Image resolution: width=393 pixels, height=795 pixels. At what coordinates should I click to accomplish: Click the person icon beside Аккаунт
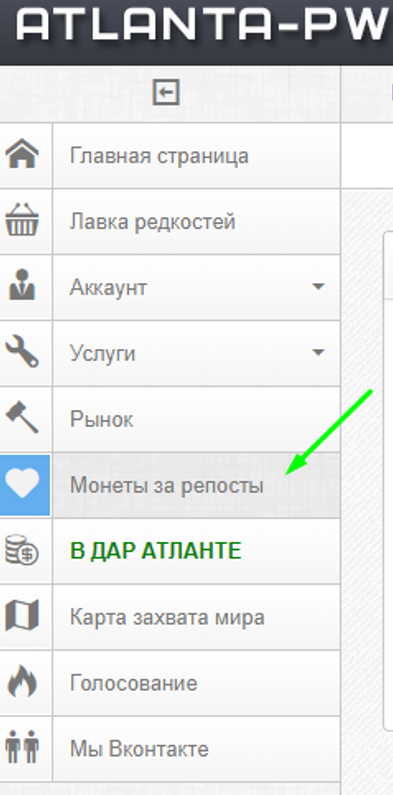[22, 285]
